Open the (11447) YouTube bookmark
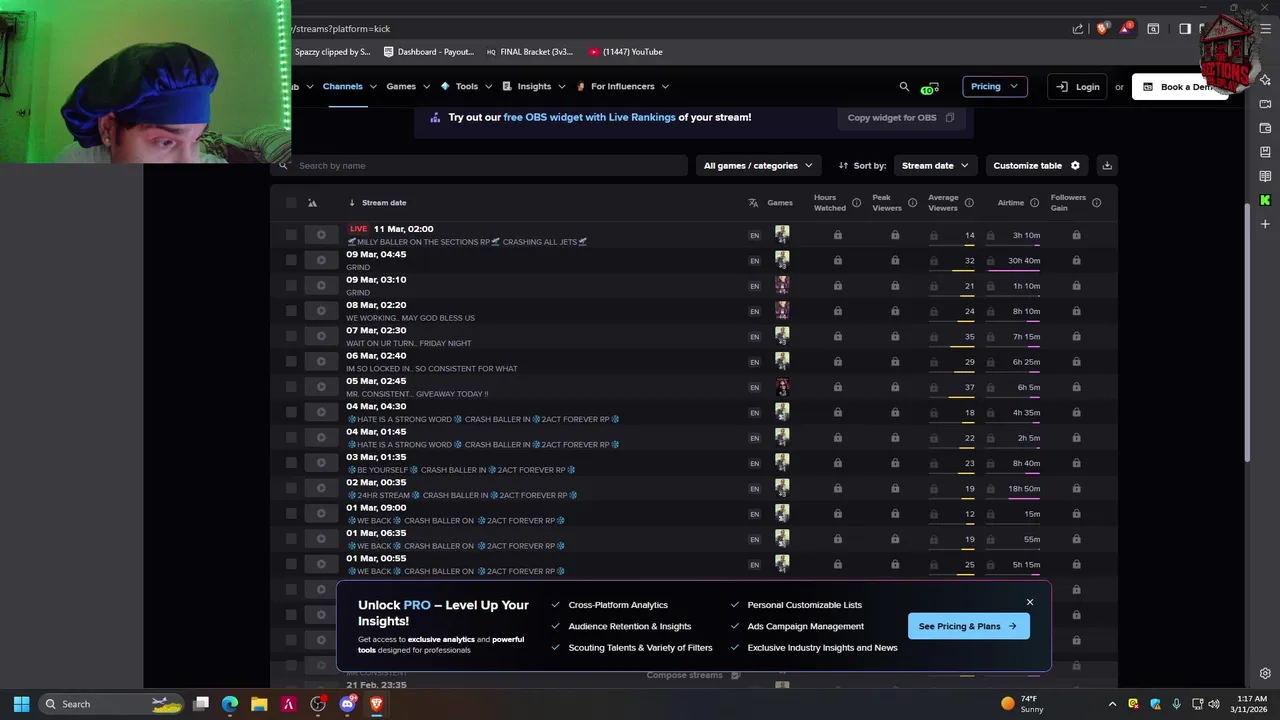Screen dimensions: 1280x720 (x=626, y=52)
